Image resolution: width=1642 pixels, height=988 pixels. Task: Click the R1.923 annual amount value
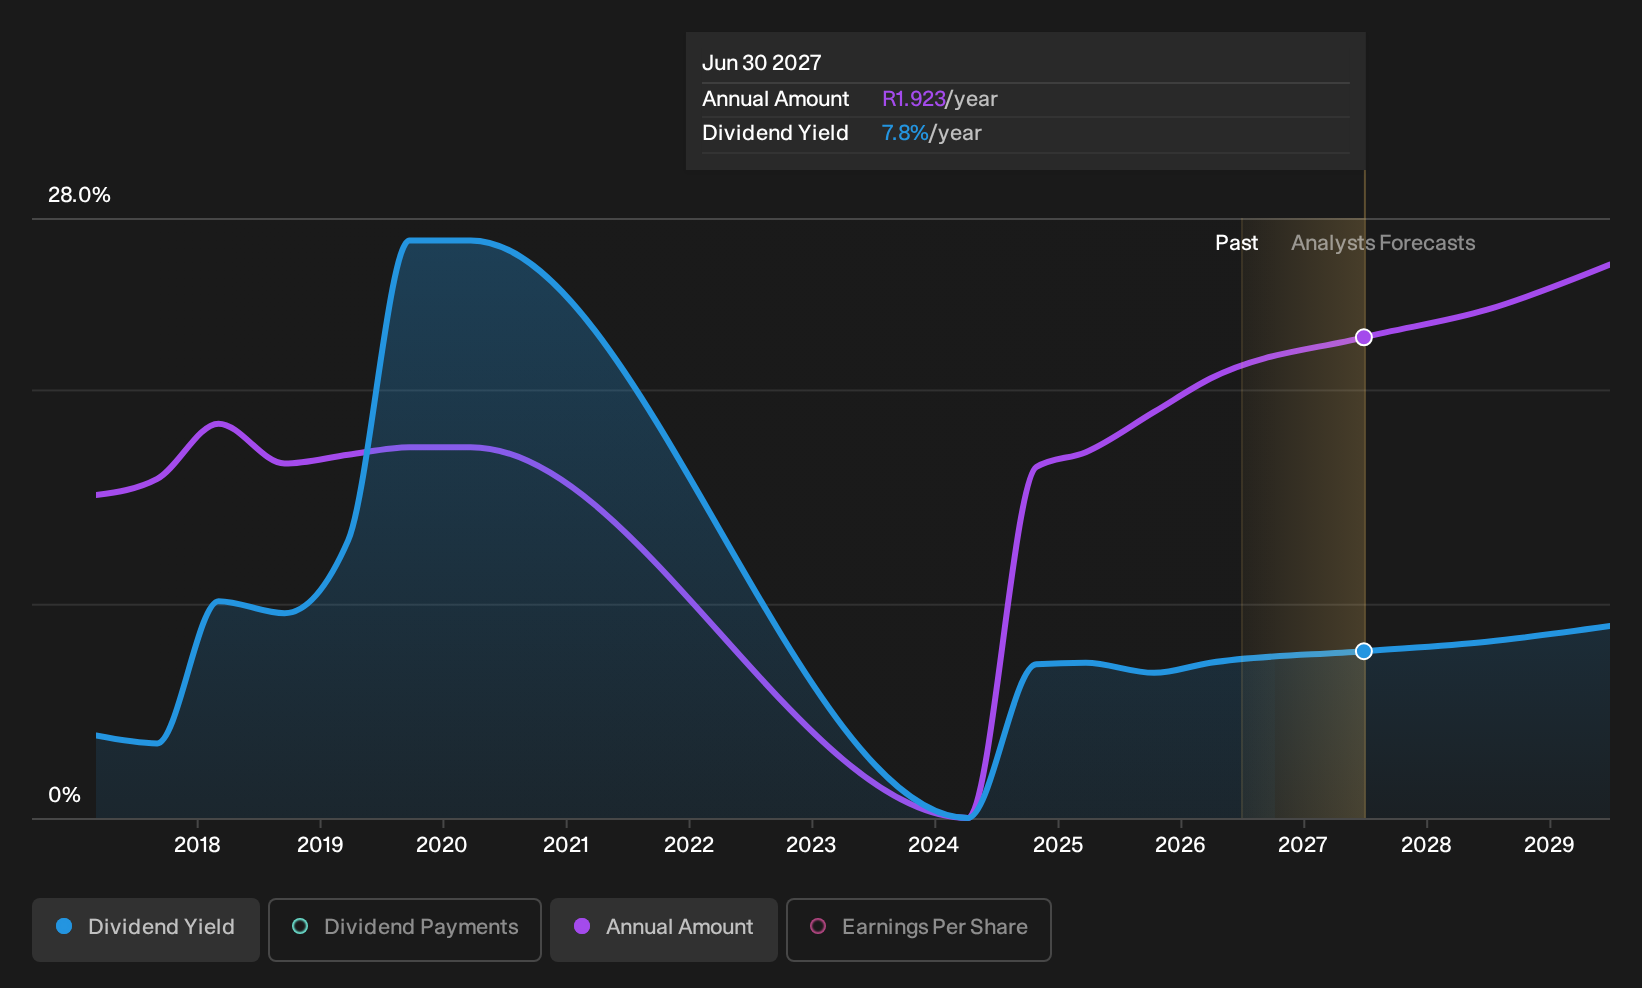click(x=913, y=99)
